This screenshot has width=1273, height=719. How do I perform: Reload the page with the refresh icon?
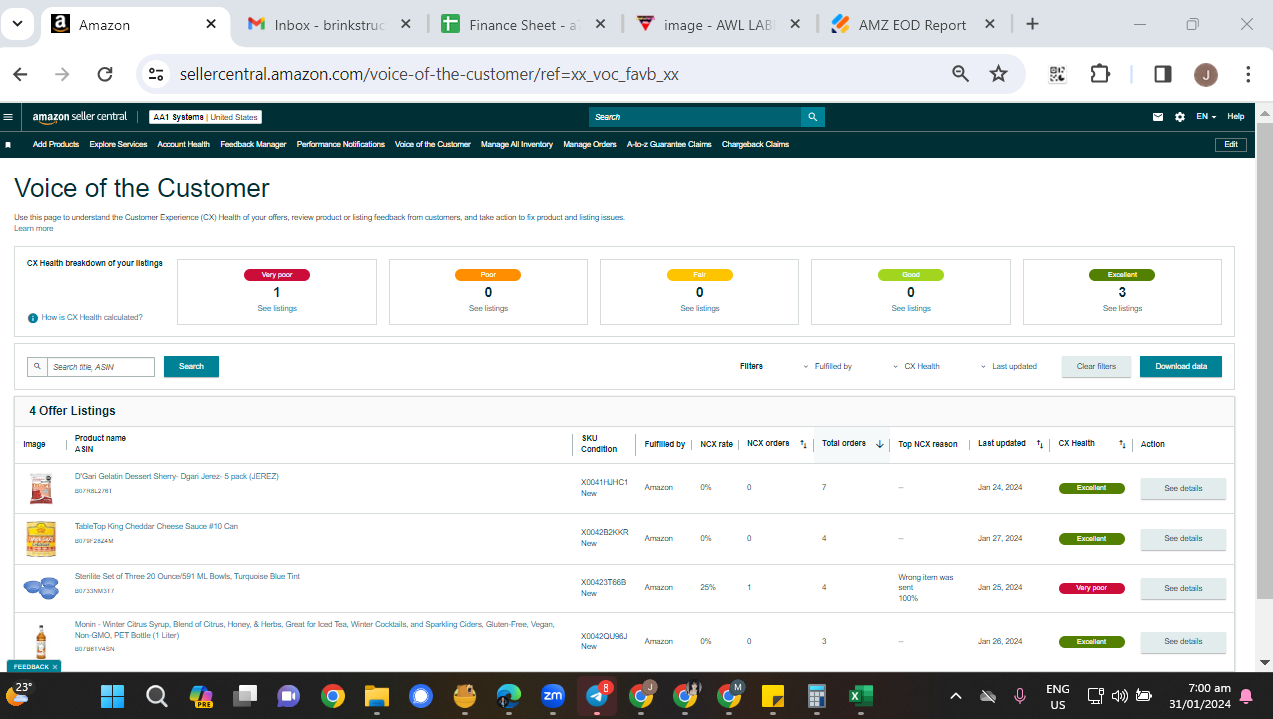point(105,74)
